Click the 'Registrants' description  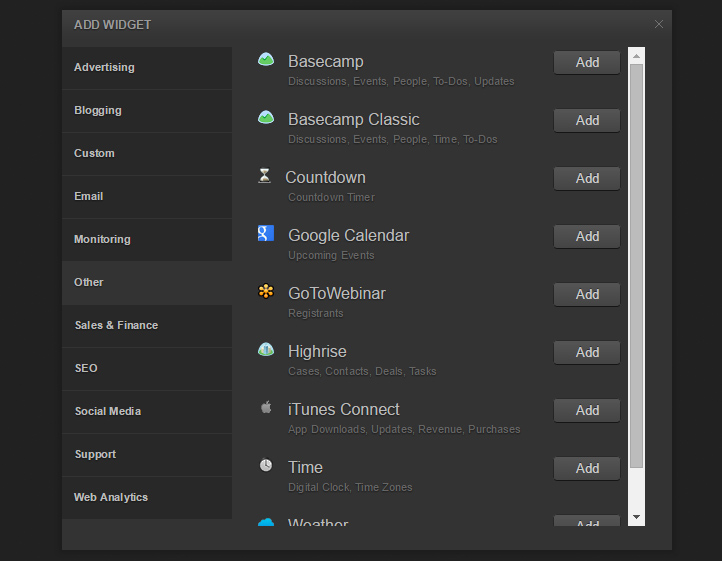315,313
